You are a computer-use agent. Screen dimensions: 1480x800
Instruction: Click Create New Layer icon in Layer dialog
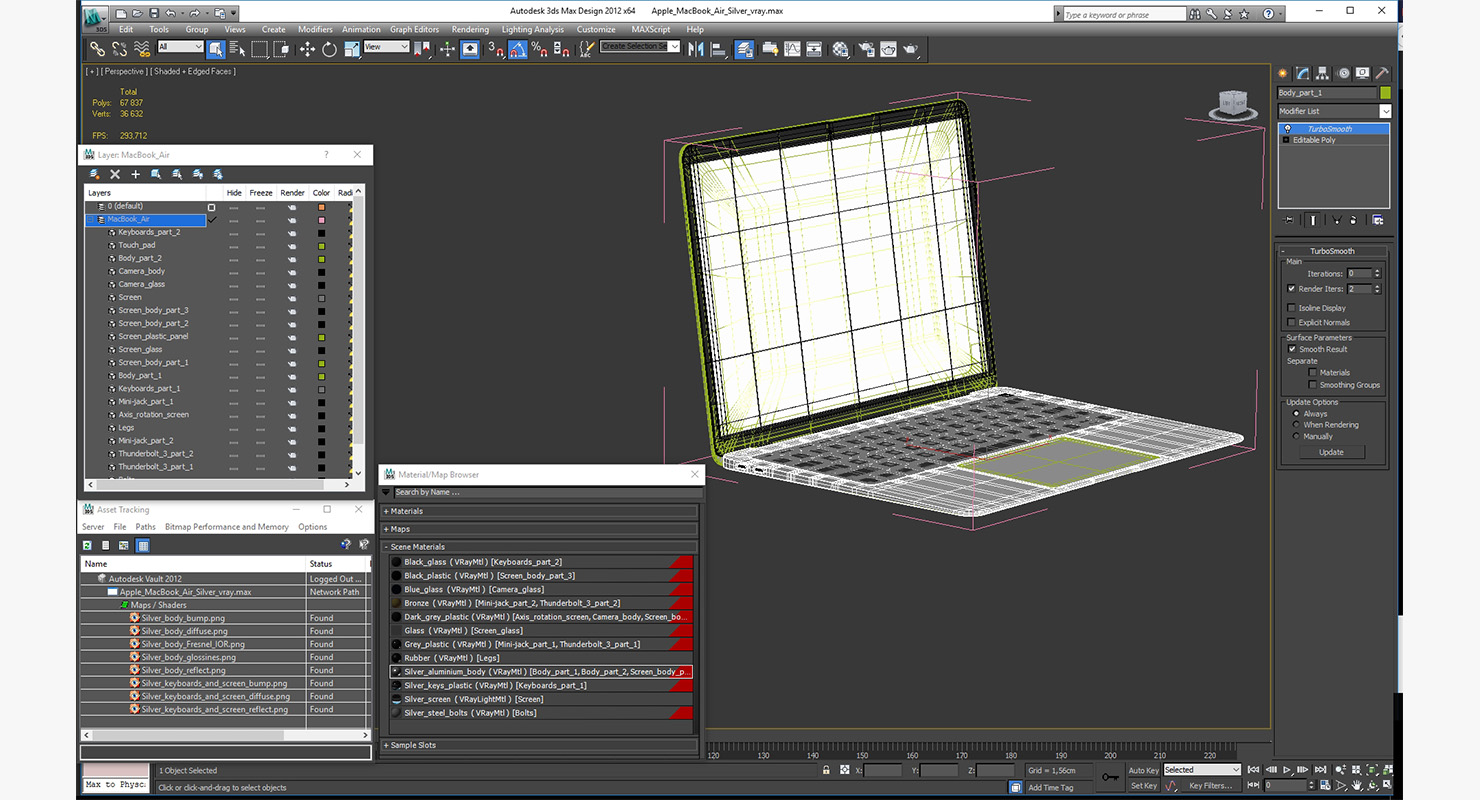94,174
